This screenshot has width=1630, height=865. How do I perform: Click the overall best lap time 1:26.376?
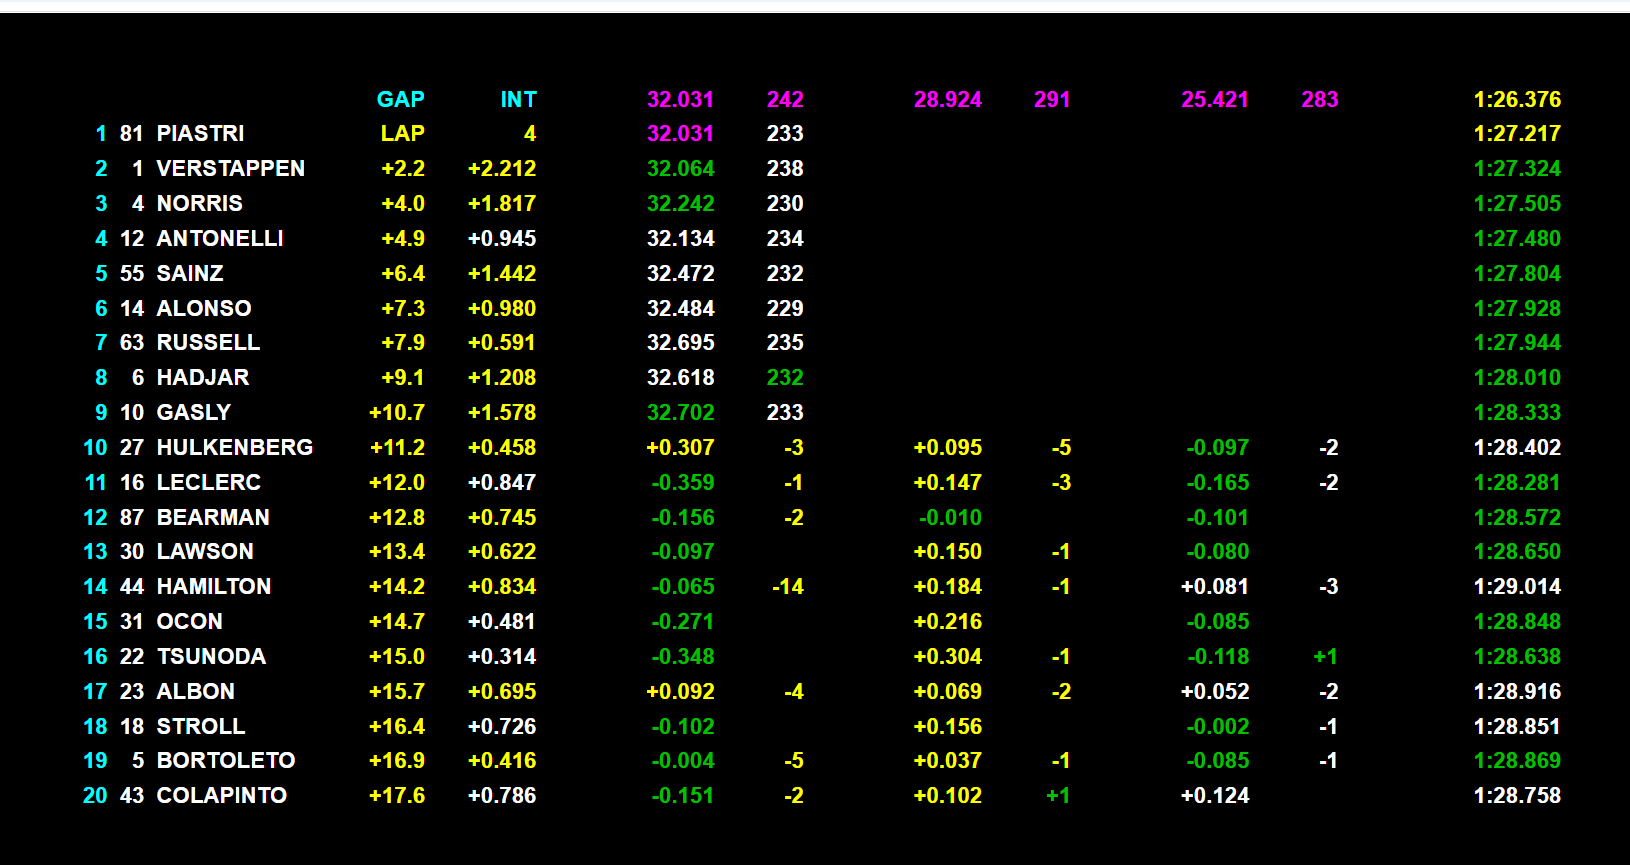point(1516,99)
